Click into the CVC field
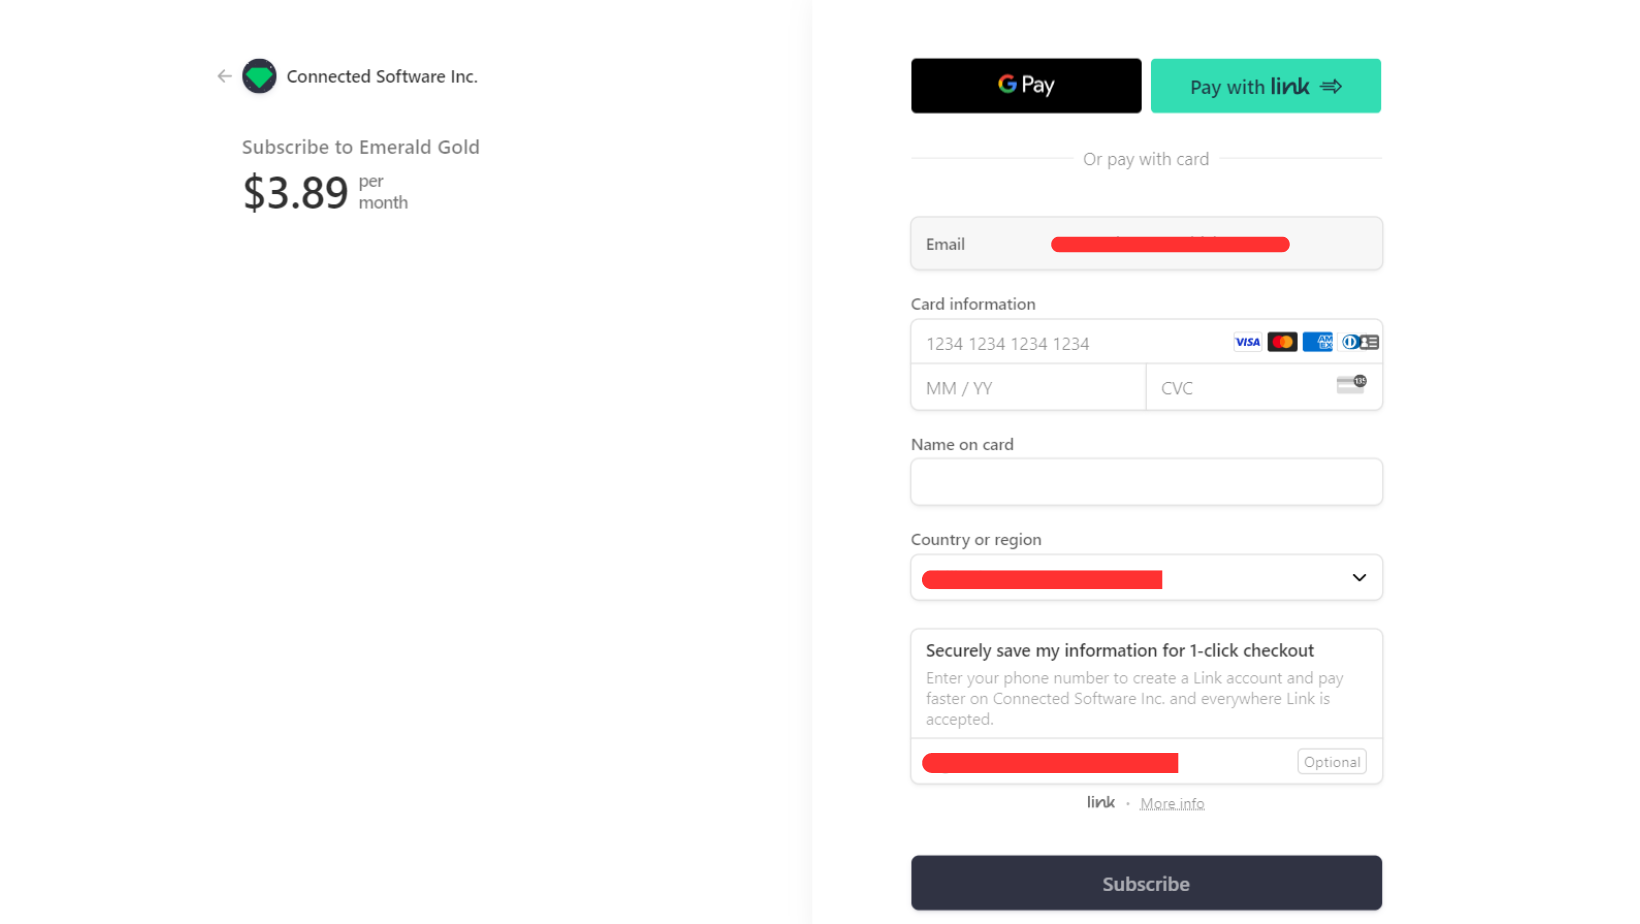1640x924 pixels. 1240,388
